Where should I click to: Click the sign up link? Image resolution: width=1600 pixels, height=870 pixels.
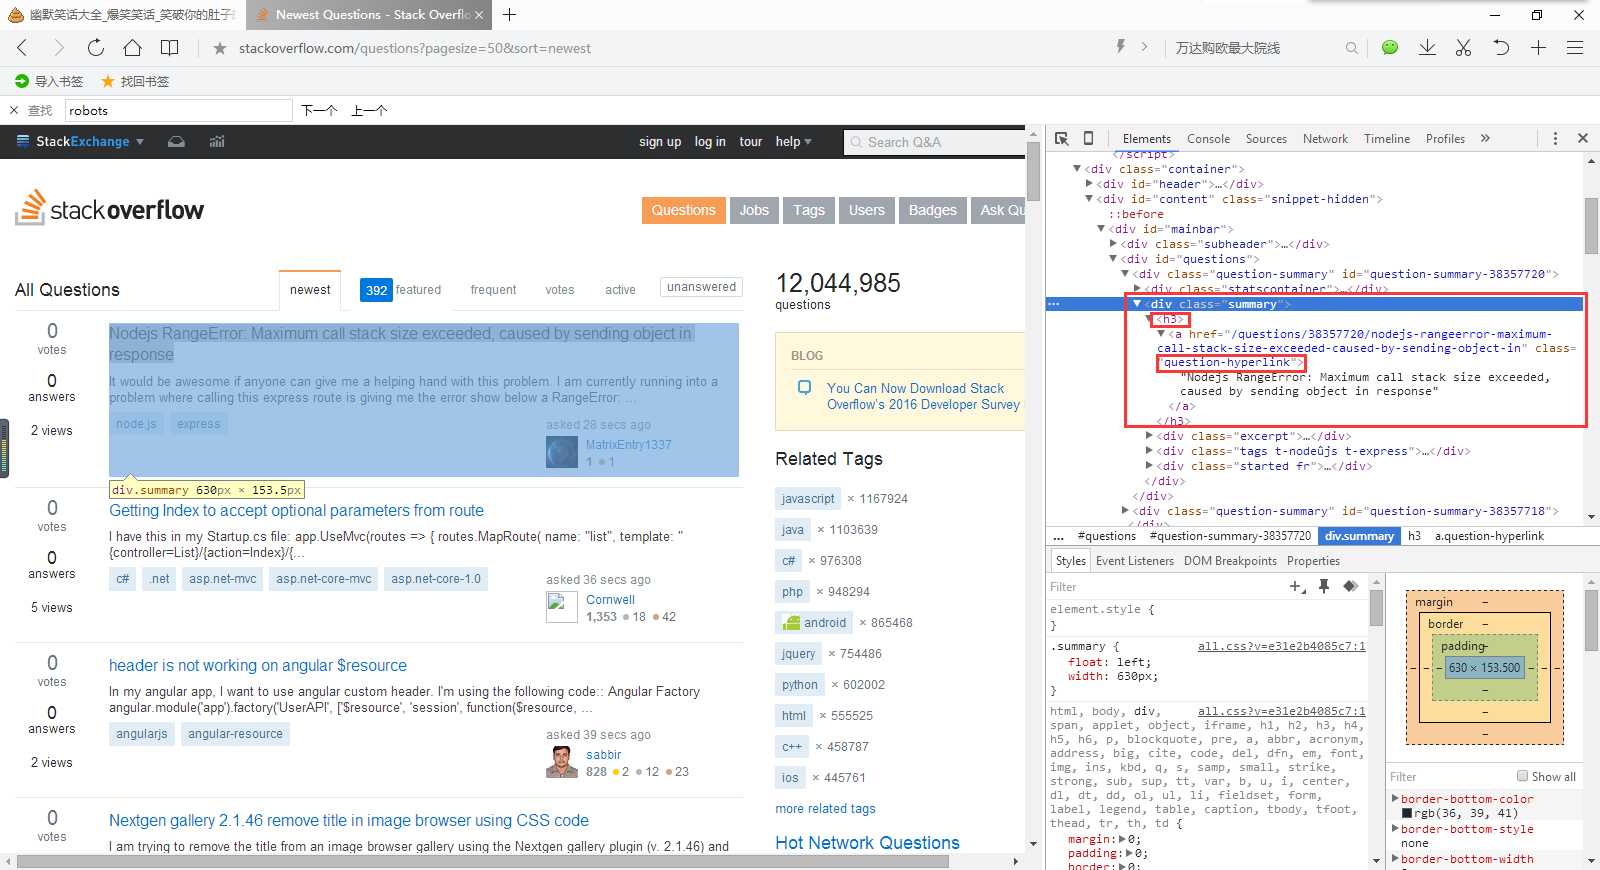pyautogui.click(x=660, y=142)
